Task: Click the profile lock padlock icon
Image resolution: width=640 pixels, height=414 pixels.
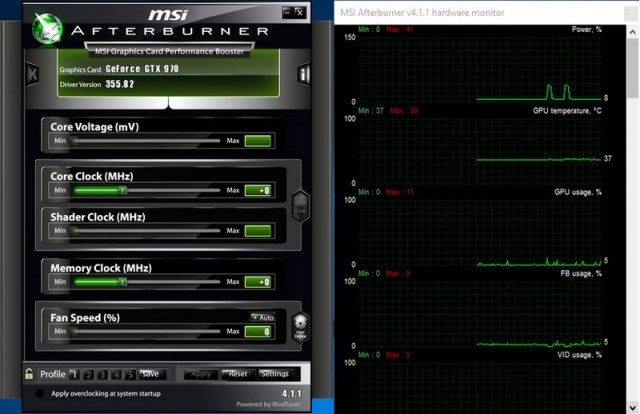Action: [x=29, y=374]
